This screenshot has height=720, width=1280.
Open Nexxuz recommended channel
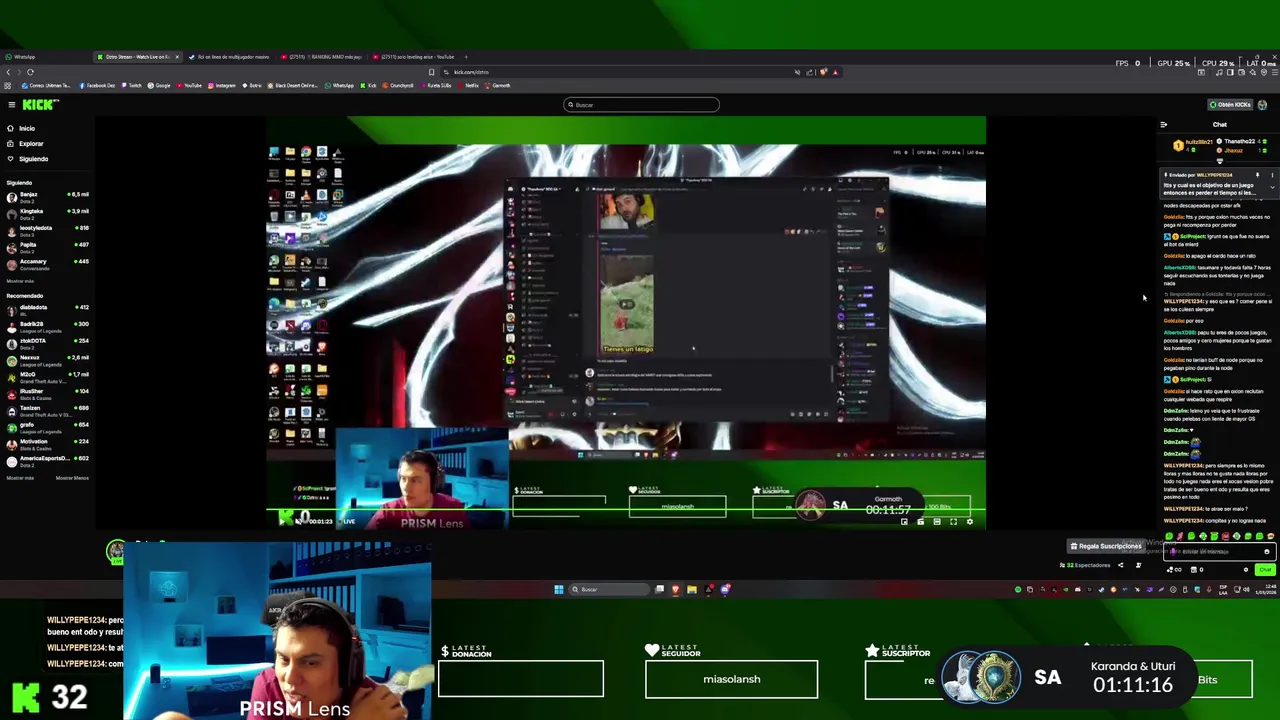pos(47,359)
